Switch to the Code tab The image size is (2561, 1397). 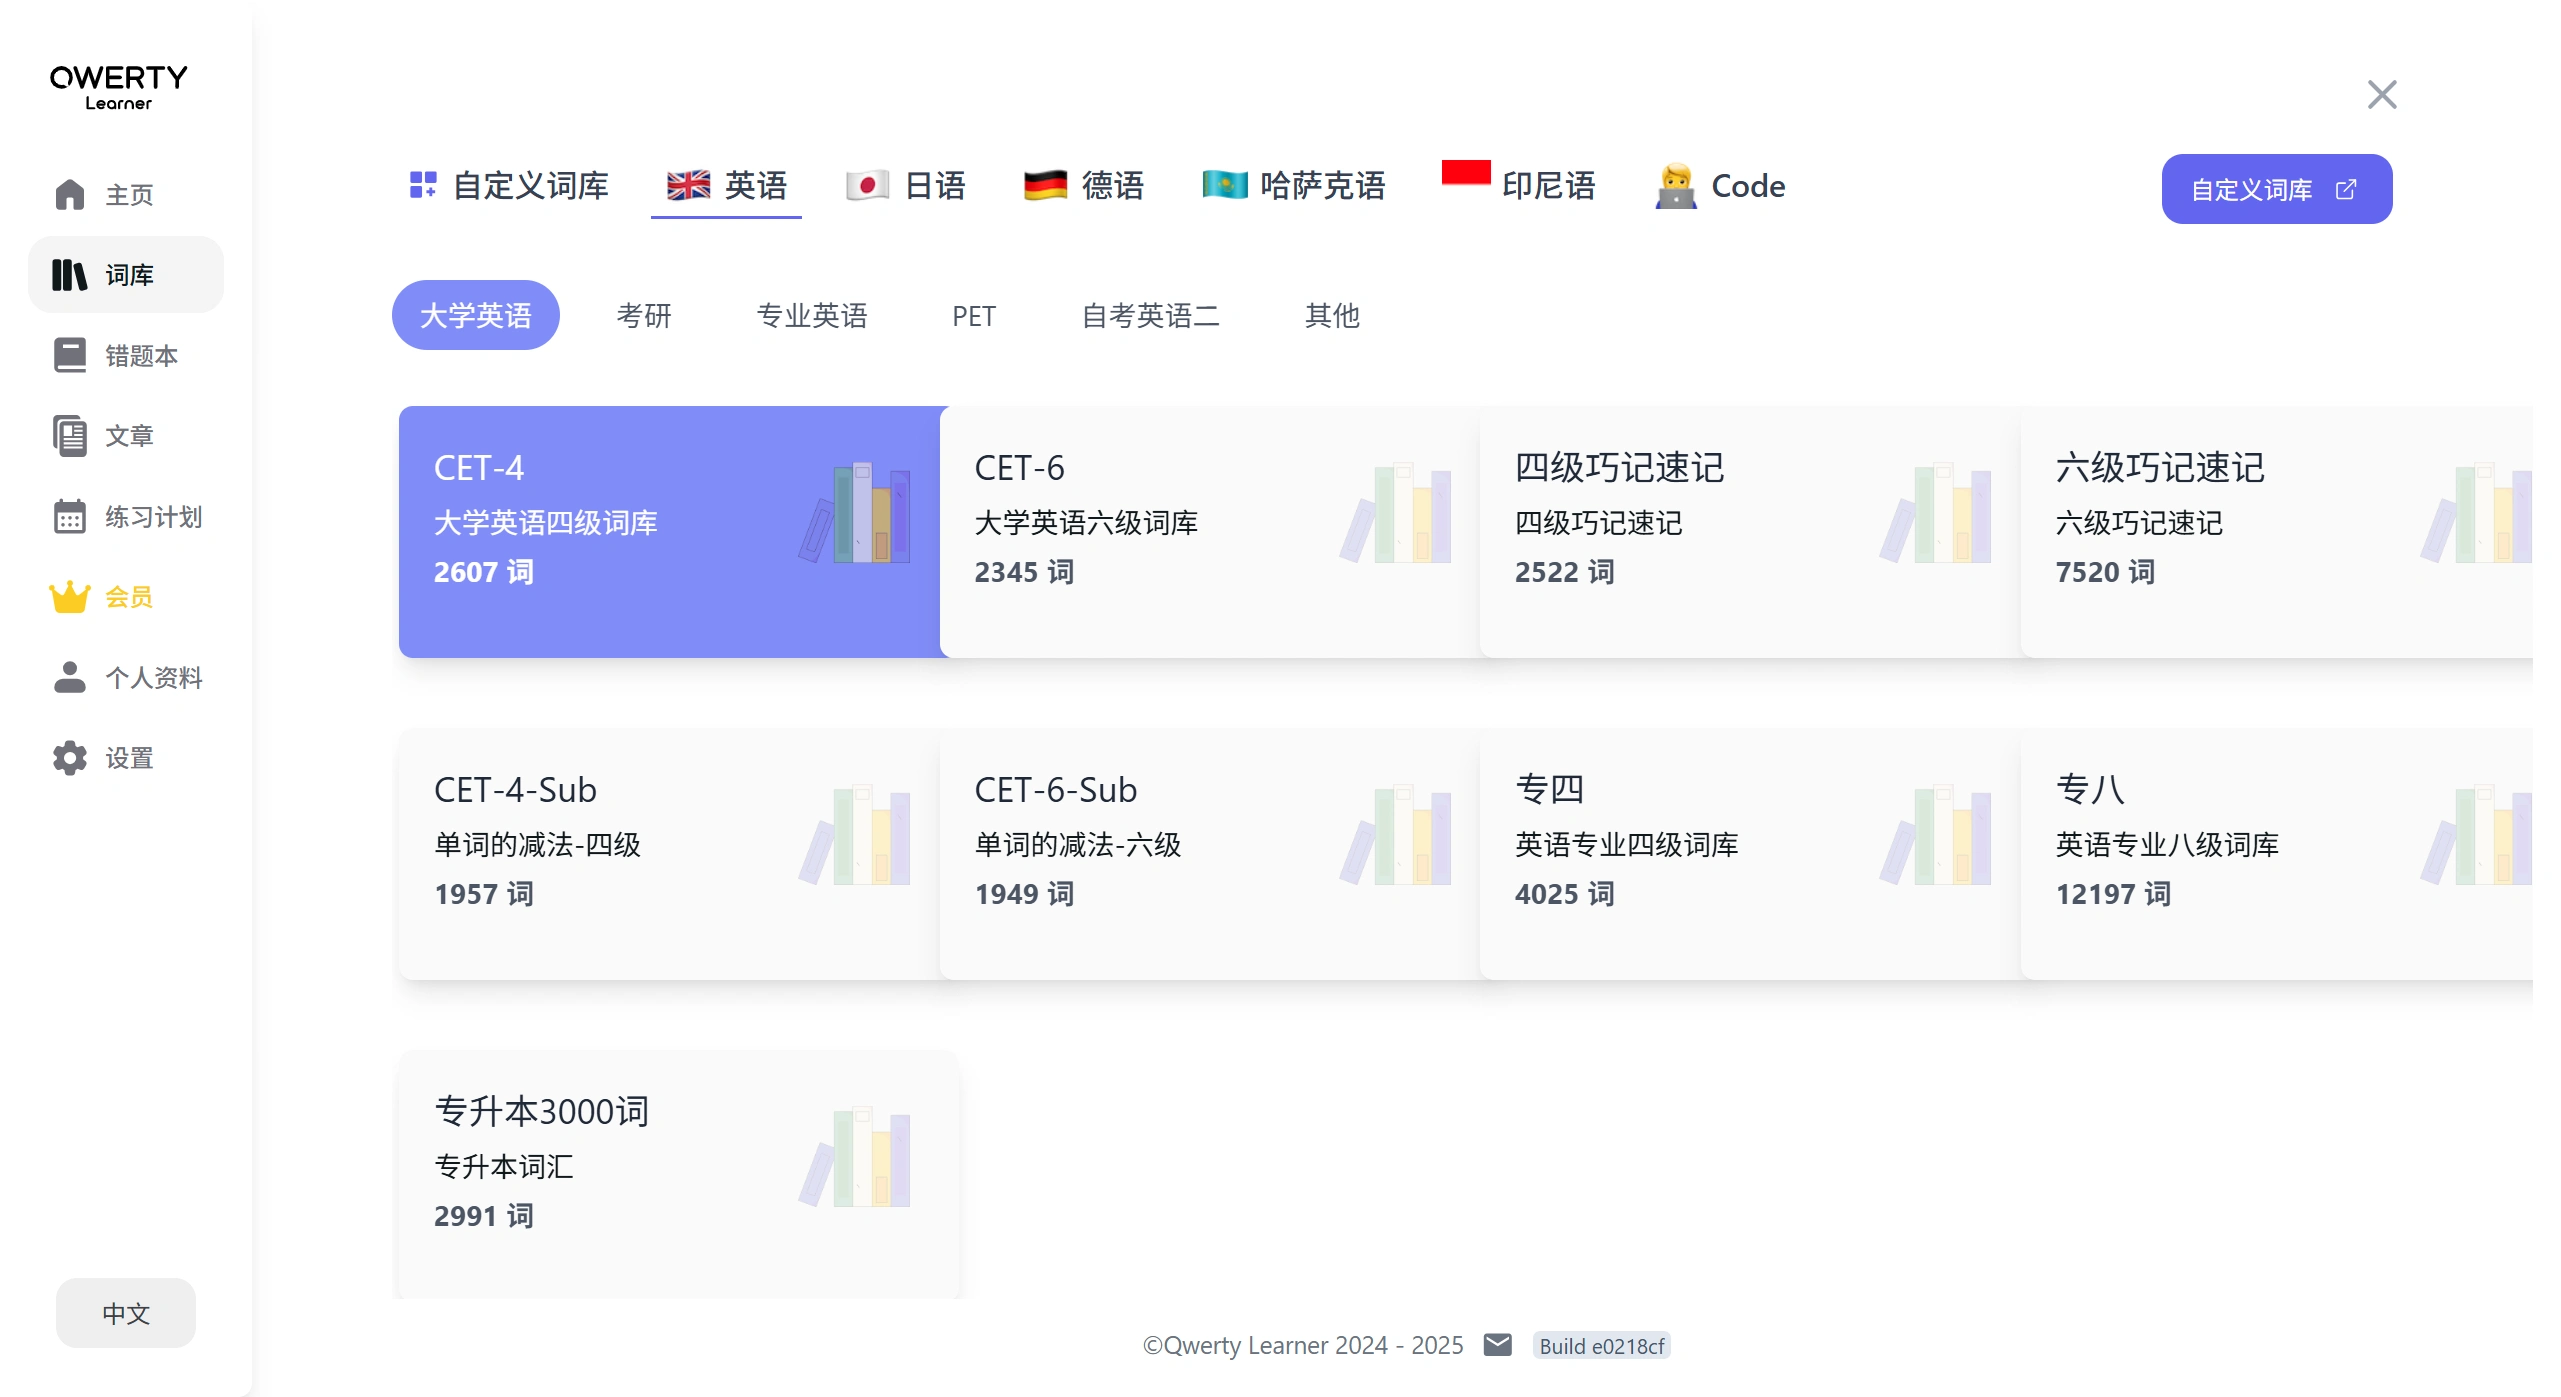1720,186
